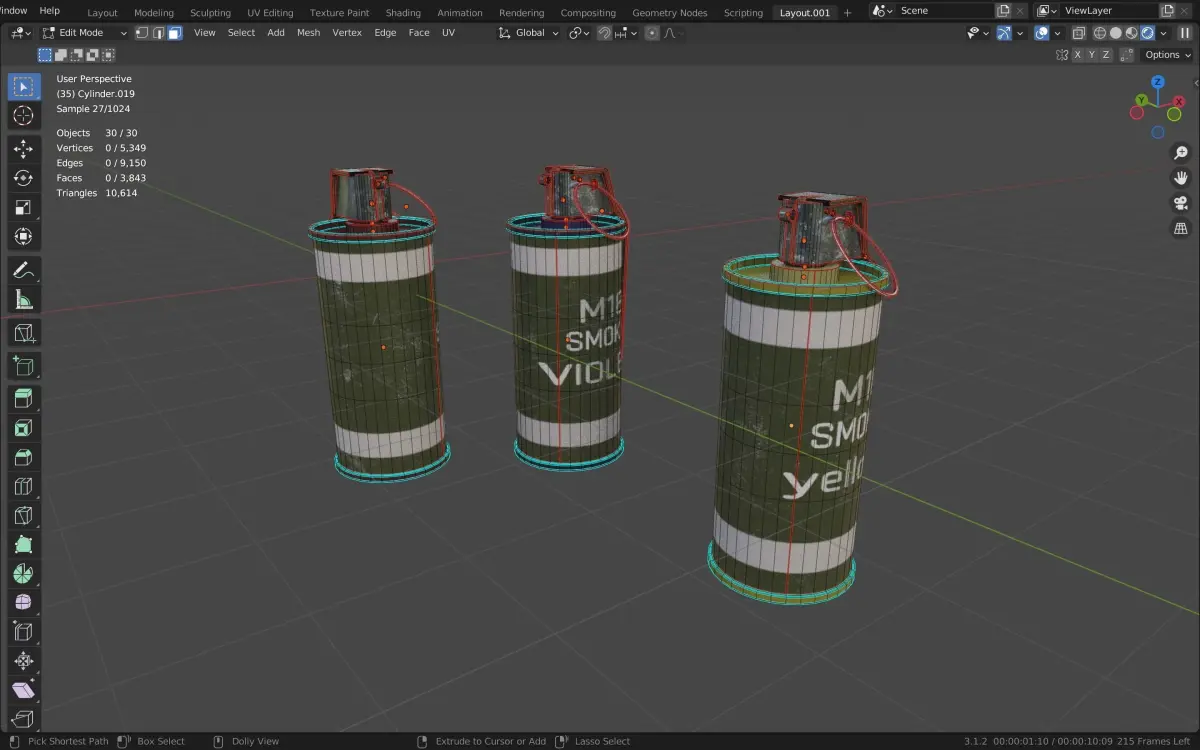Choose the Bevel tool
This screenshot has height=750, width=1200.
(x=23, y=457)
